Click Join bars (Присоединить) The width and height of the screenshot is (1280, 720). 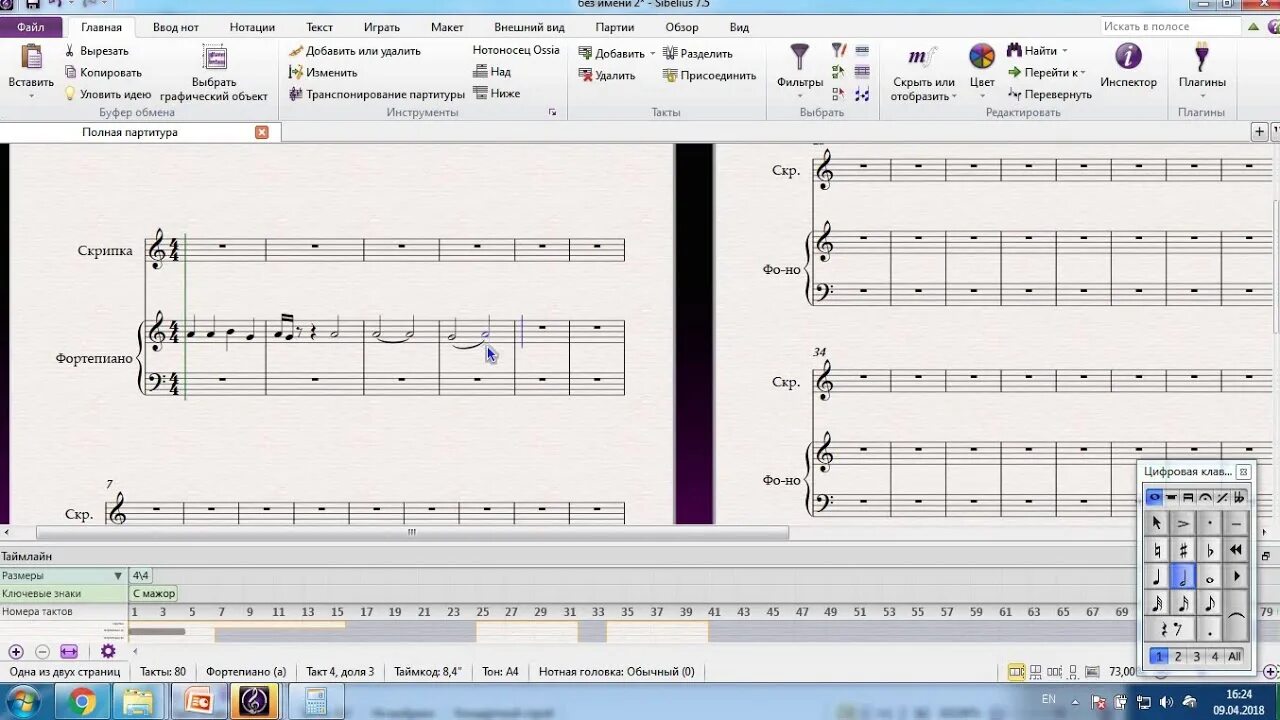[710, 75]
